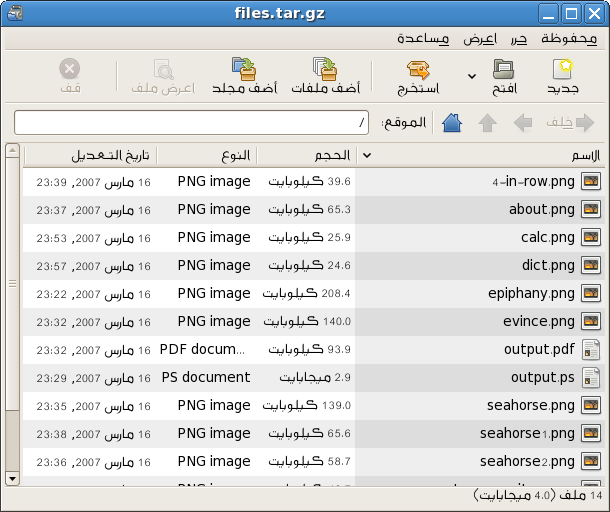Sort by Date Modified (تاريخ التعديل) column
Image resolution: width=610 pixels, height=512 pixels.
(90, 156)
